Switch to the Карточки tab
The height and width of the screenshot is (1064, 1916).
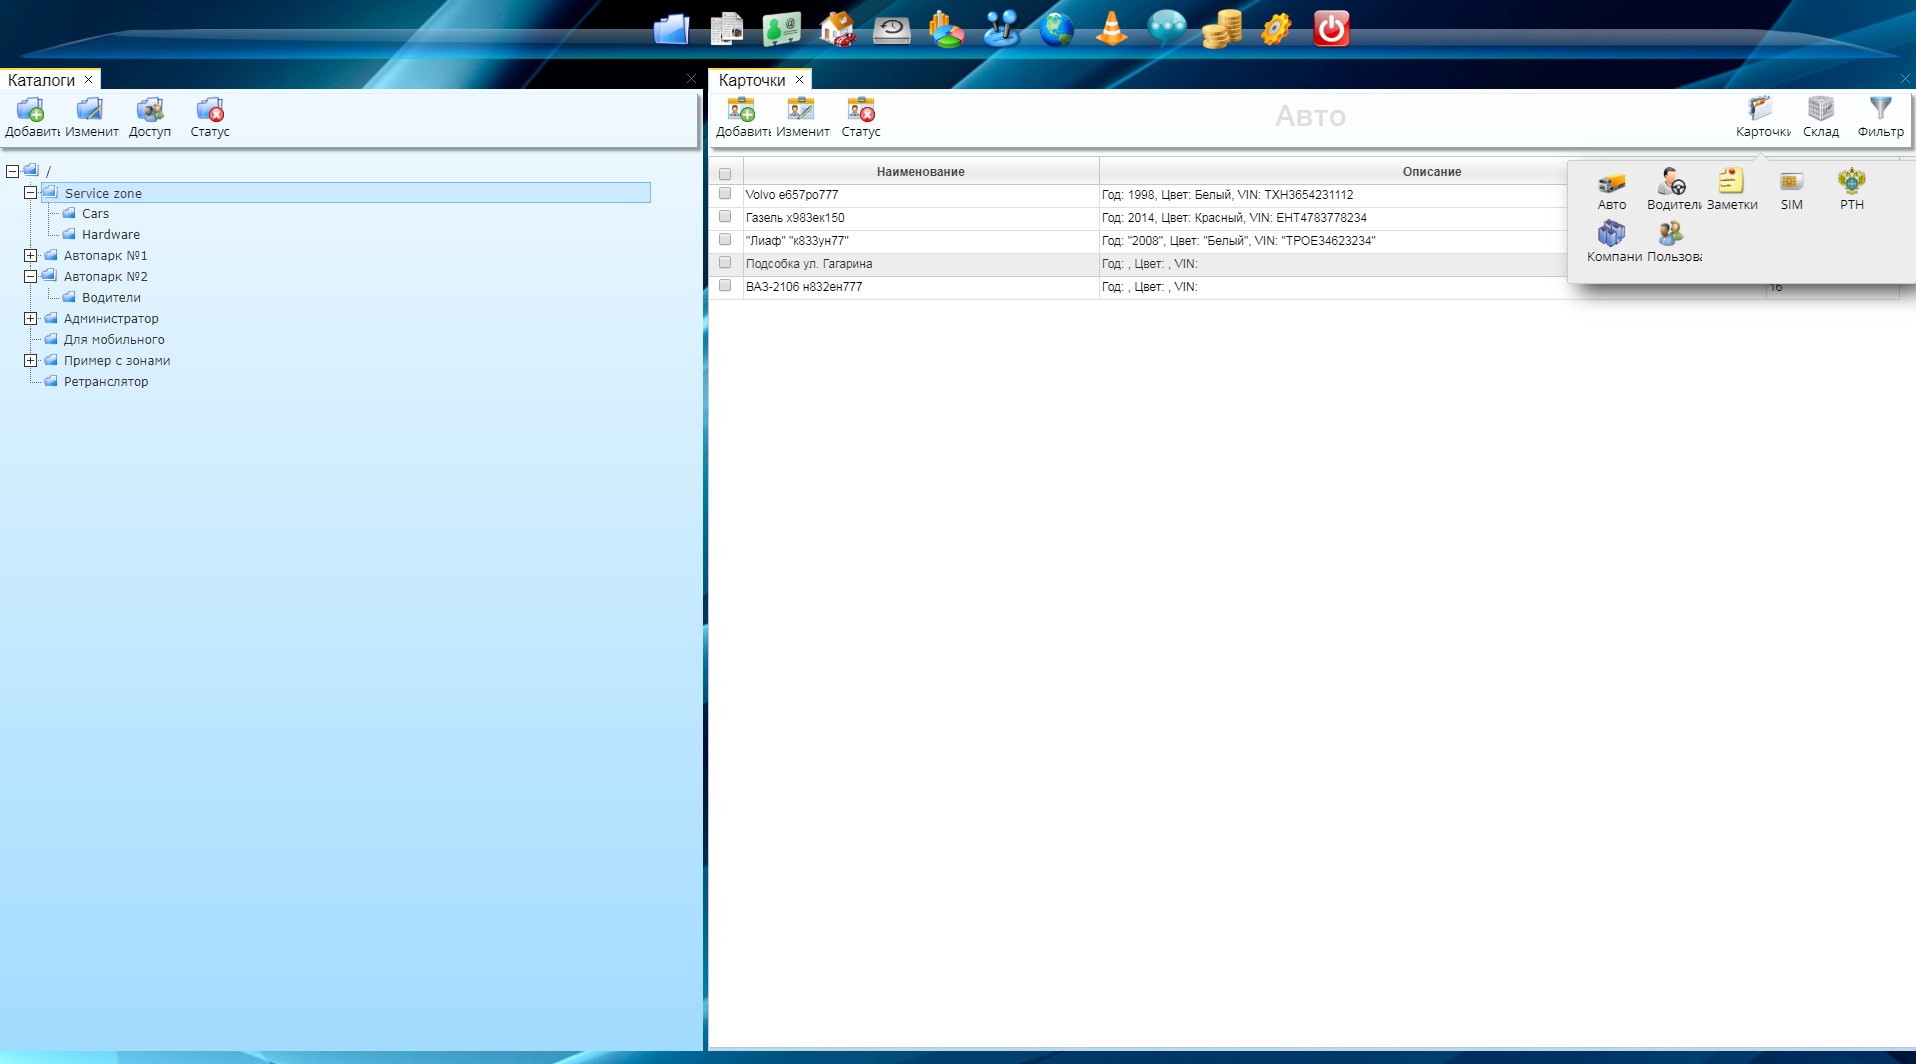point(752,80)
